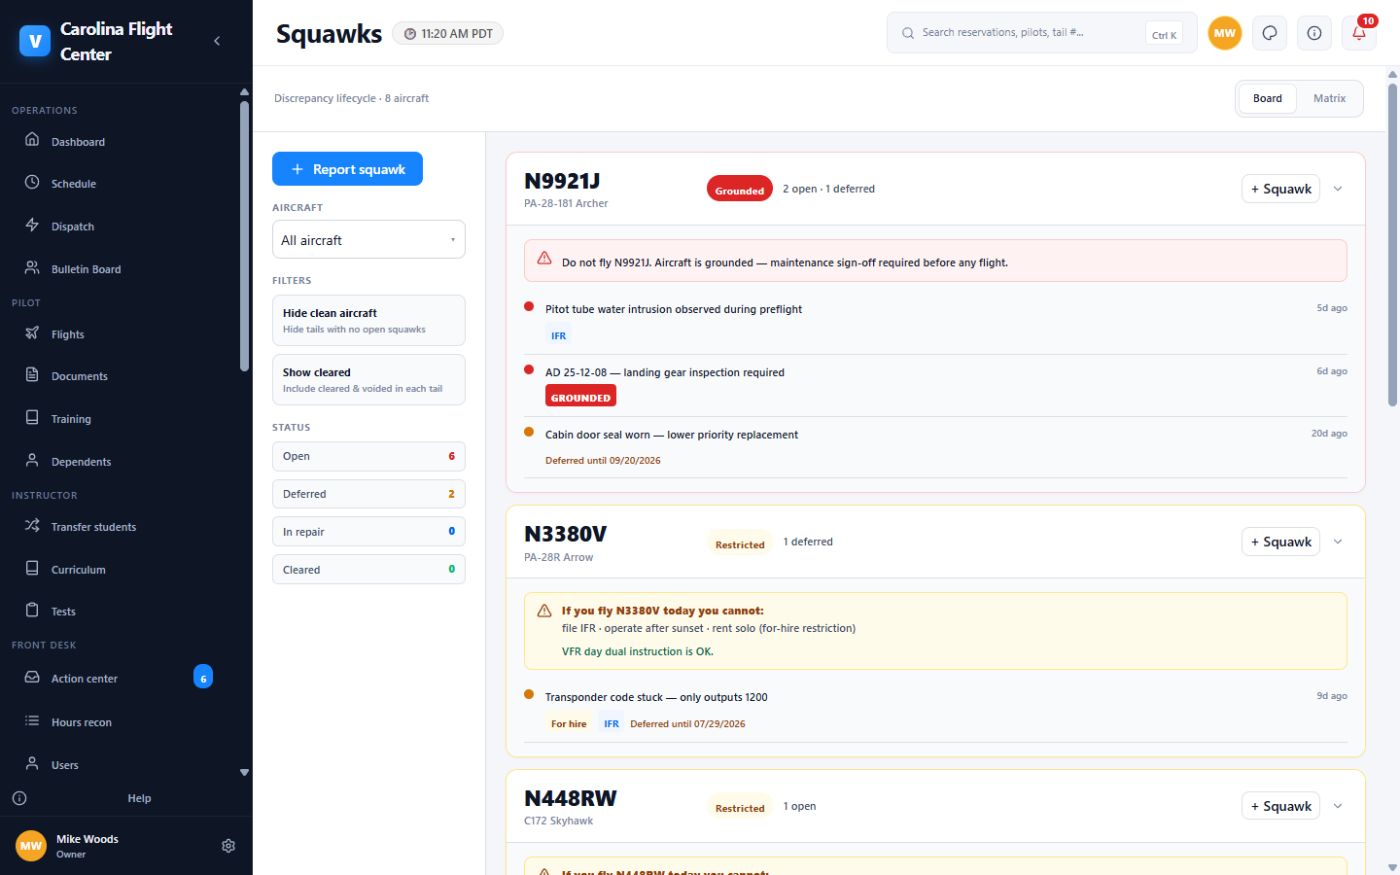
Task: Expand the N3380V card chevron
Action: 1337,542
